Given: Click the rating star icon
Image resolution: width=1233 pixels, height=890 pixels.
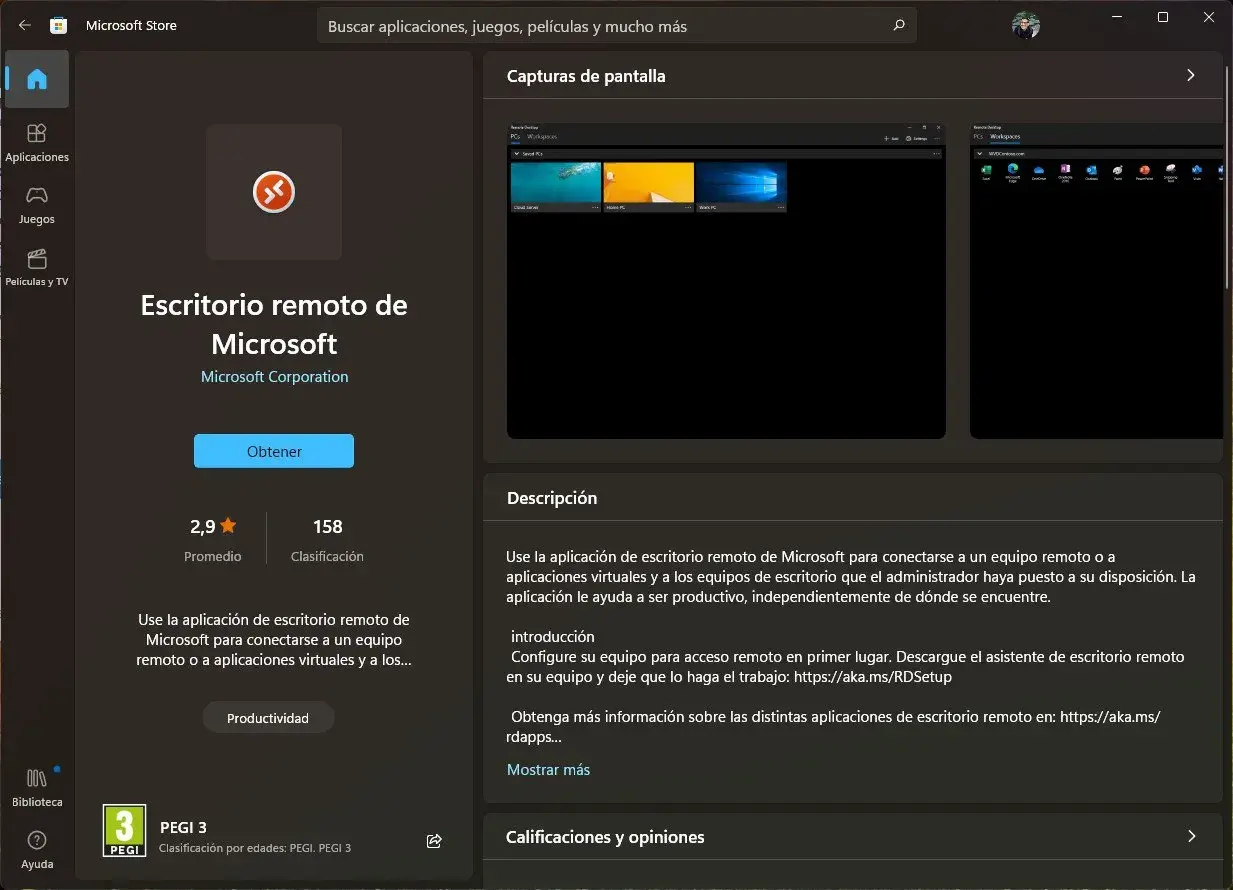Looking at the screenshot, I should (x=228, y=525).
